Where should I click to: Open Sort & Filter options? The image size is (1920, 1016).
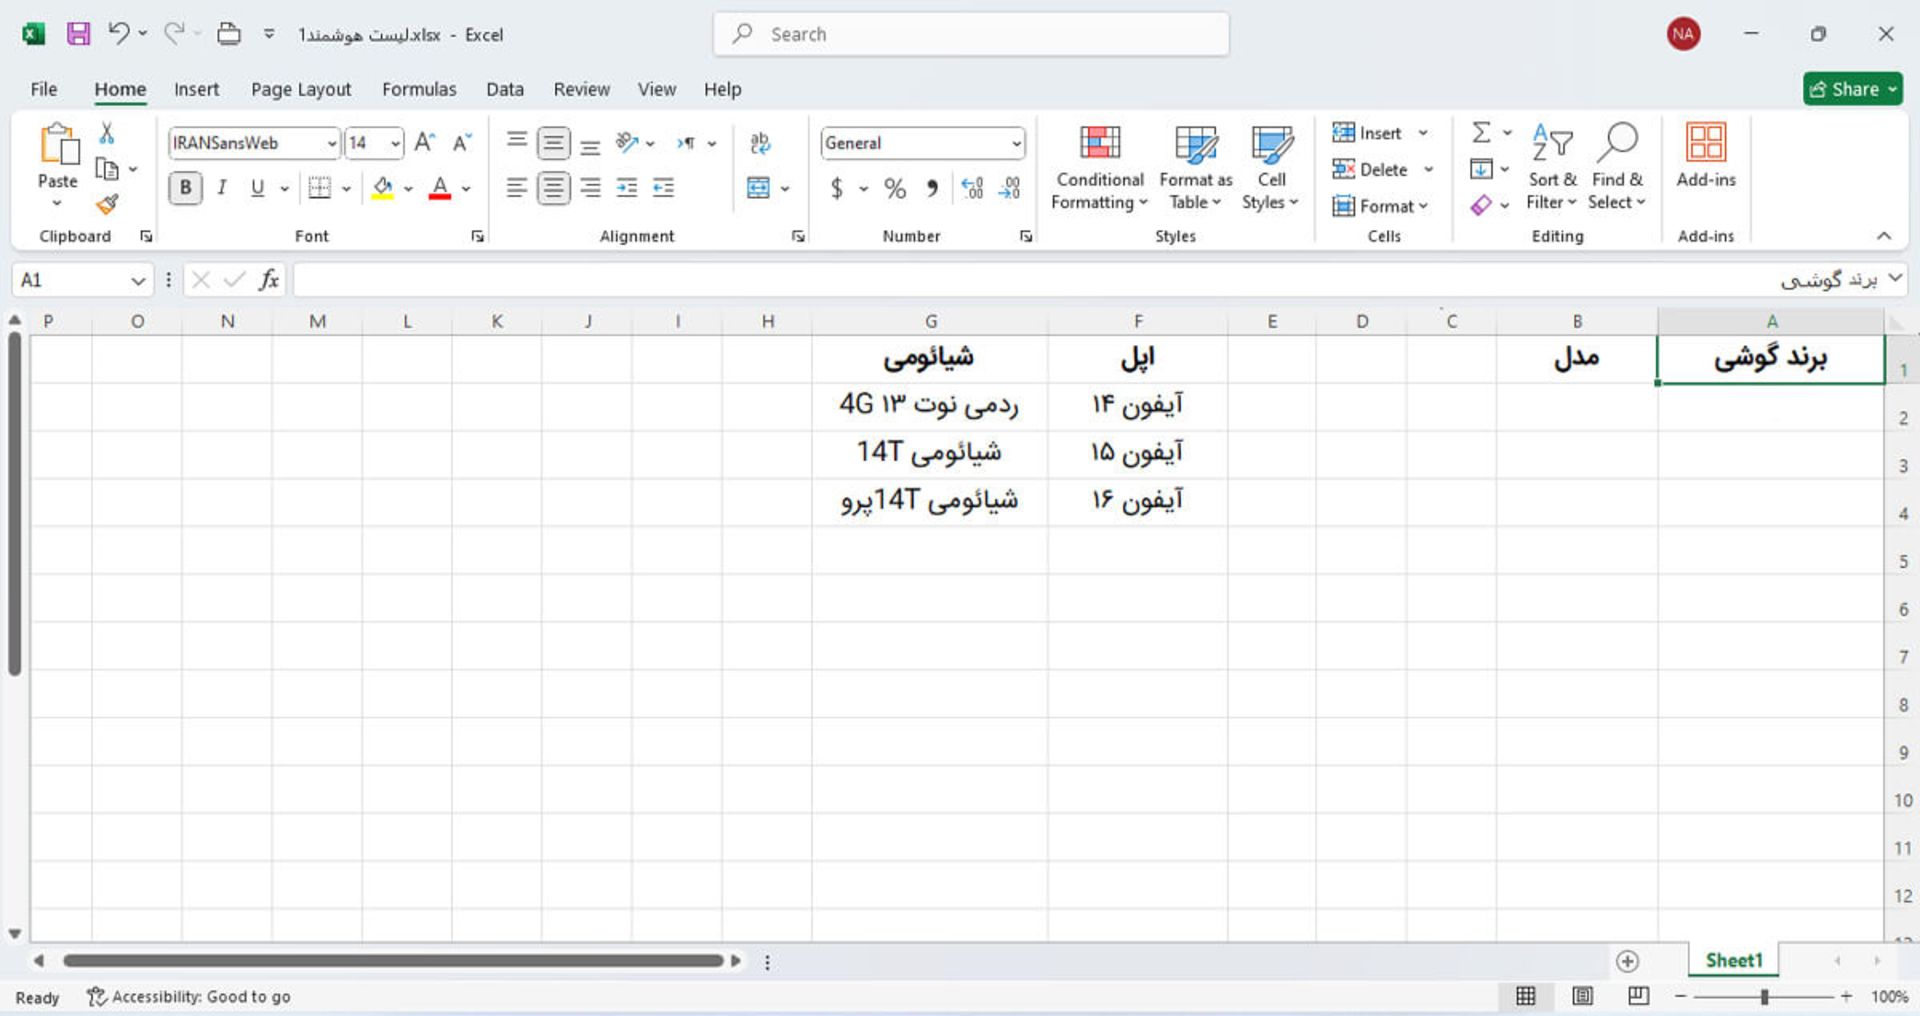1551,167
